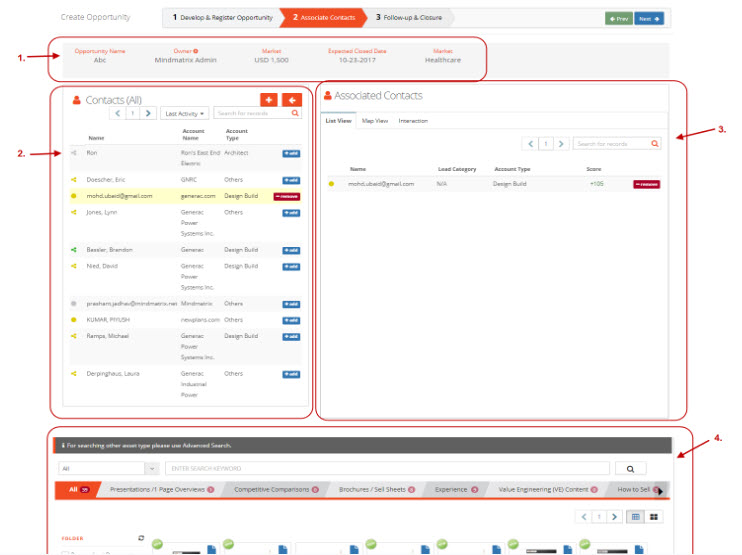The image size is (742, 555).
Task: Open the Last Activity sort dropdown
Action: [x=185, y=114]
